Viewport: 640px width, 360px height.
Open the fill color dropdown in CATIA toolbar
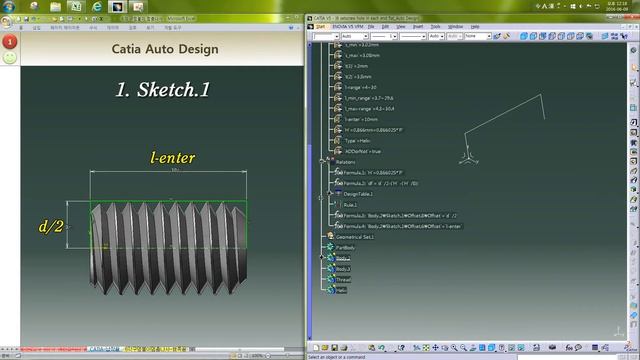[x=337, y=36]
